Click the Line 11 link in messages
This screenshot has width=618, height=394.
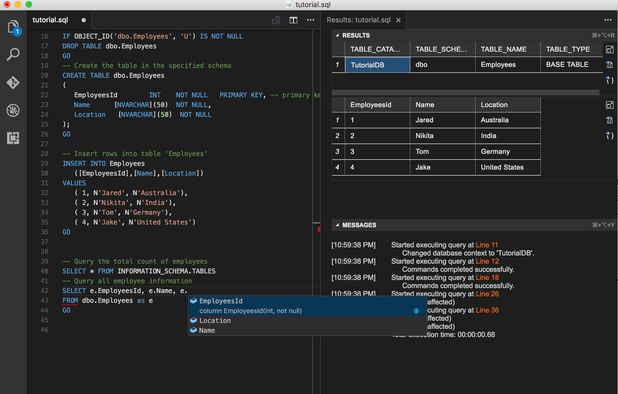coord(487,245)
